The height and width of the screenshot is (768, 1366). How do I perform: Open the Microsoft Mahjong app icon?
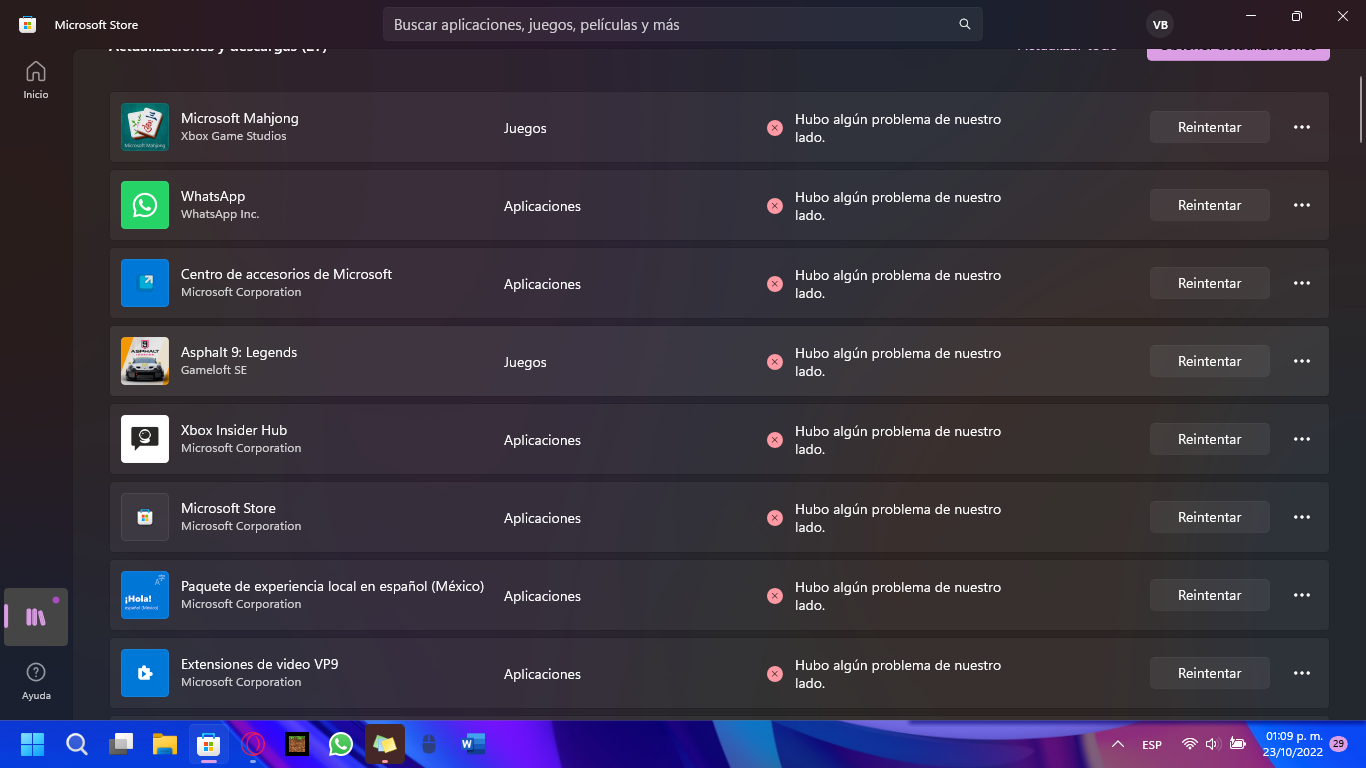pyautogui.click(x=145, y=127)
